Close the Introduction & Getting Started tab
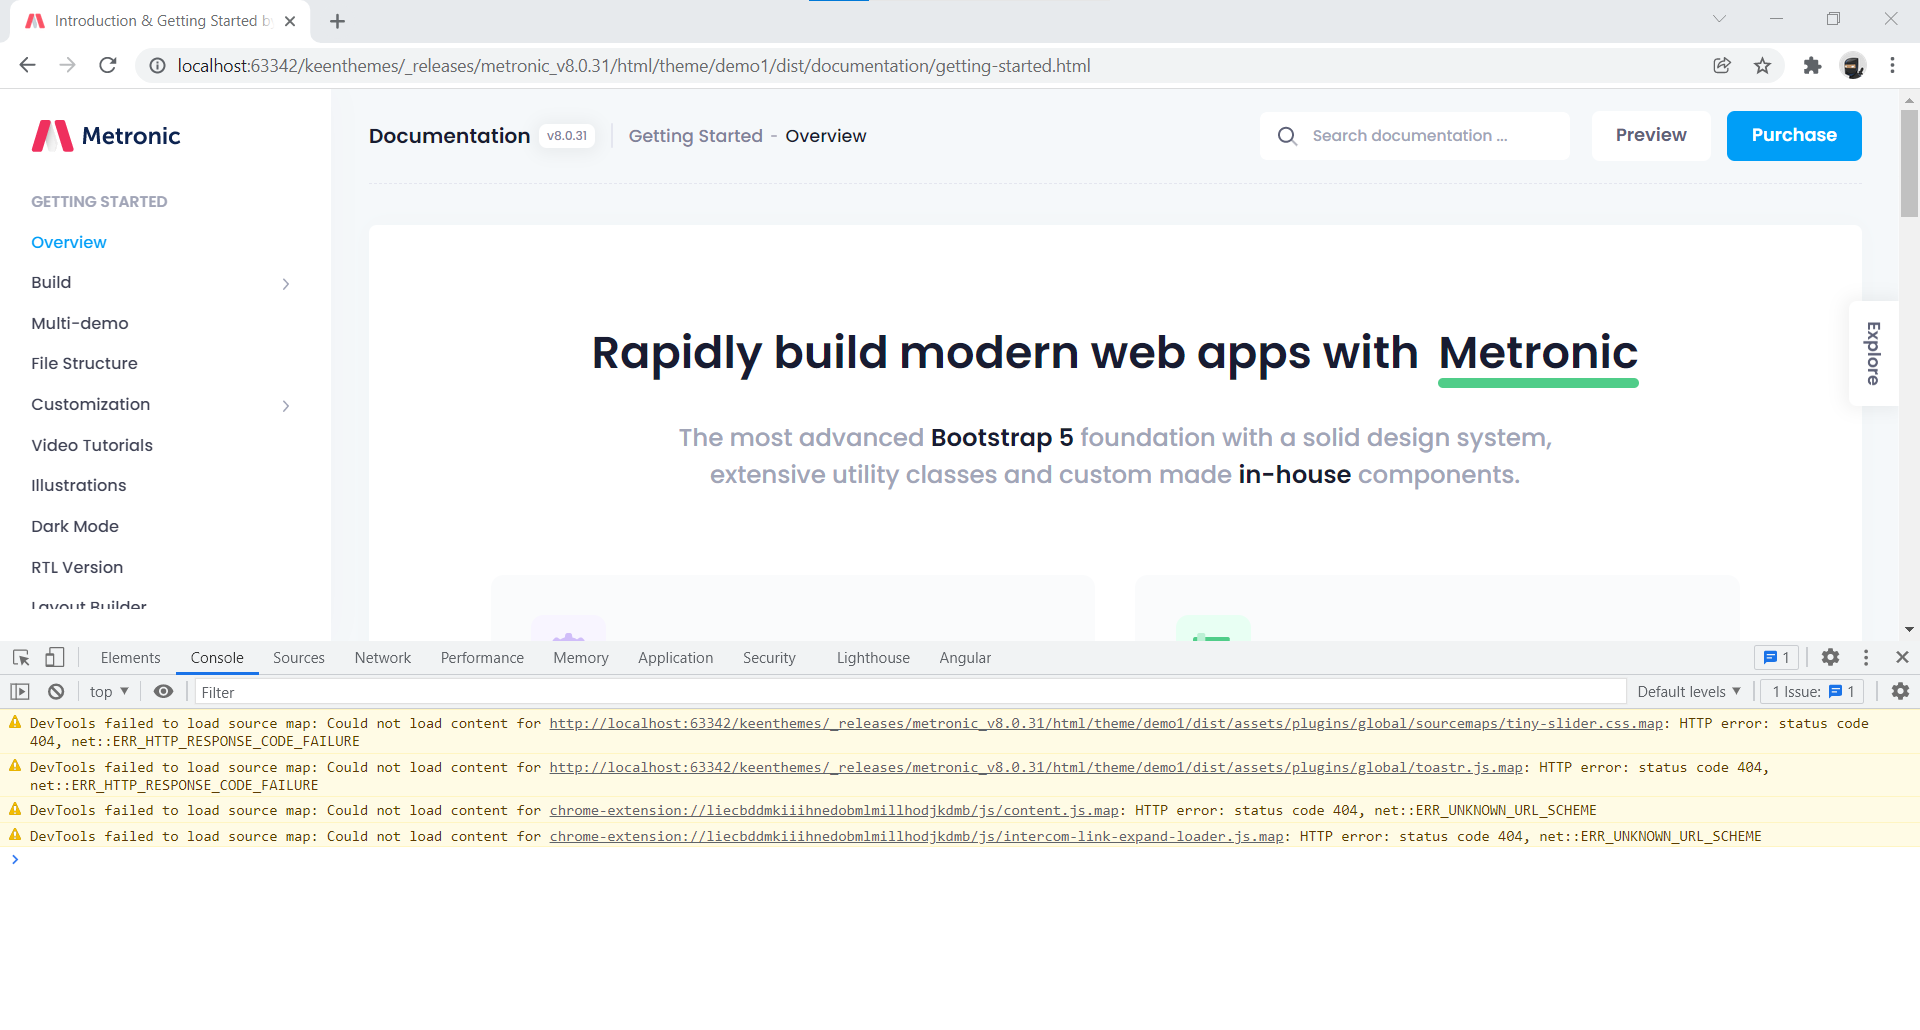1920x1030 pixels. 290,21
